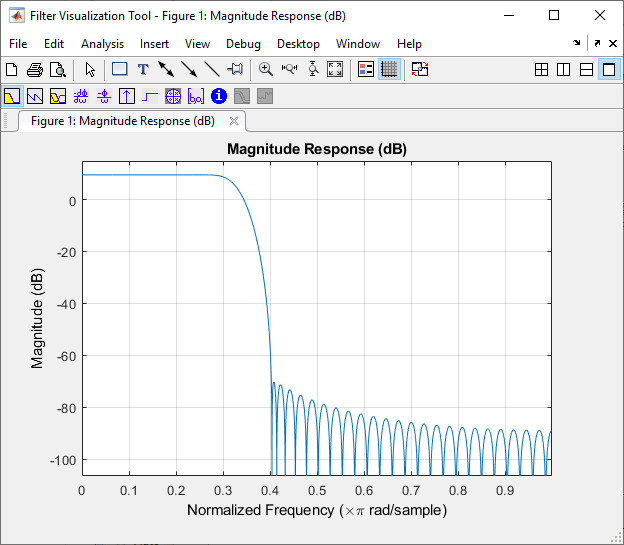
Task: Select the Phase Response icon
Action: tap(35, 96)
